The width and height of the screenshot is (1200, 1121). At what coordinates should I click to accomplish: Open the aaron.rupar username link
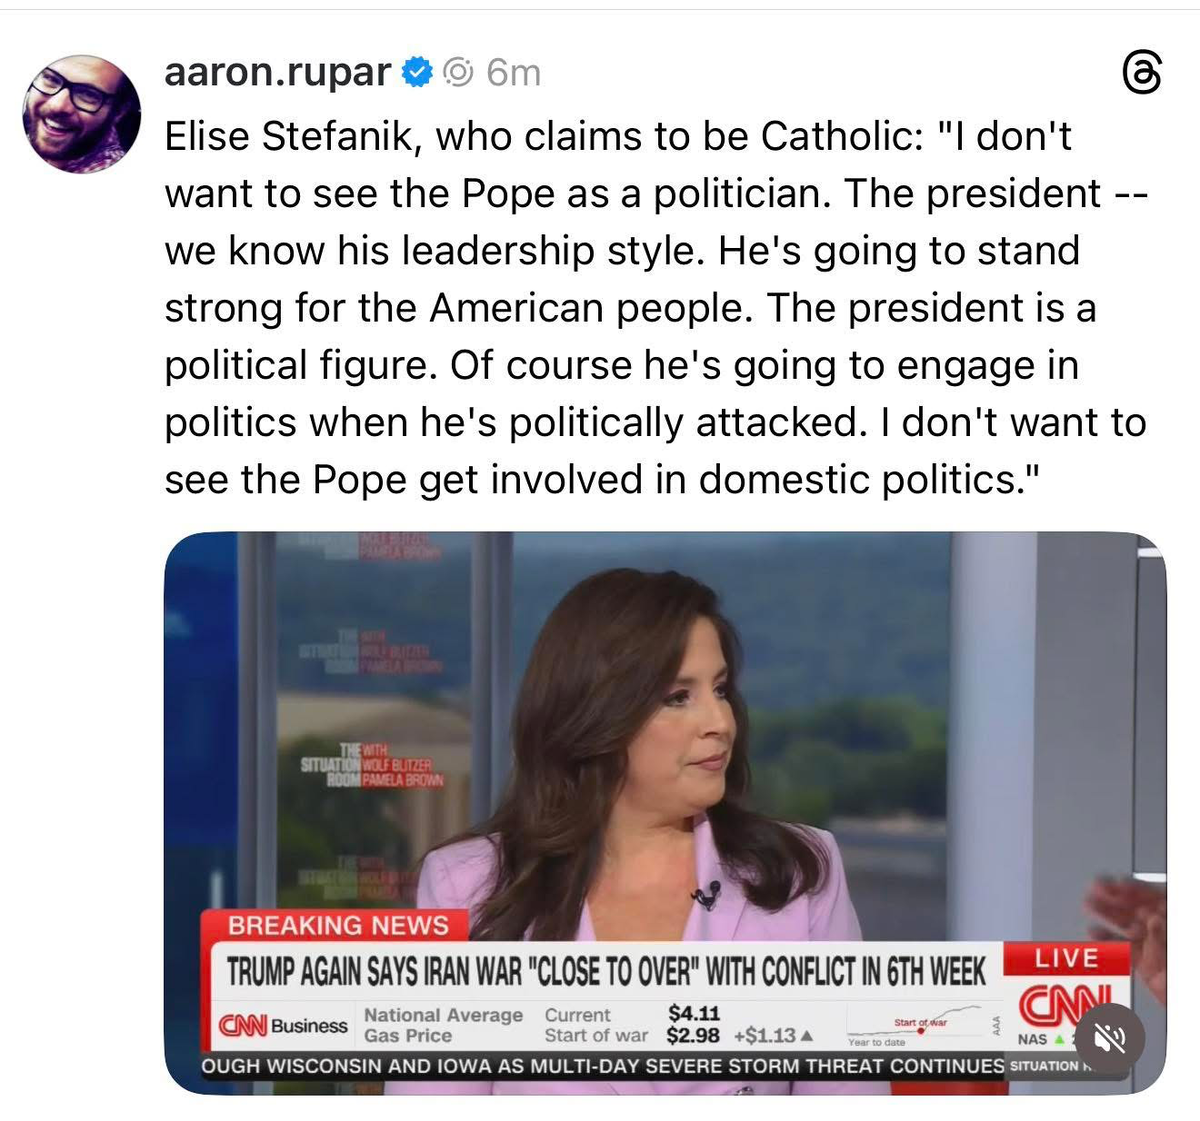pyautogui.click(x=278, y=72)
